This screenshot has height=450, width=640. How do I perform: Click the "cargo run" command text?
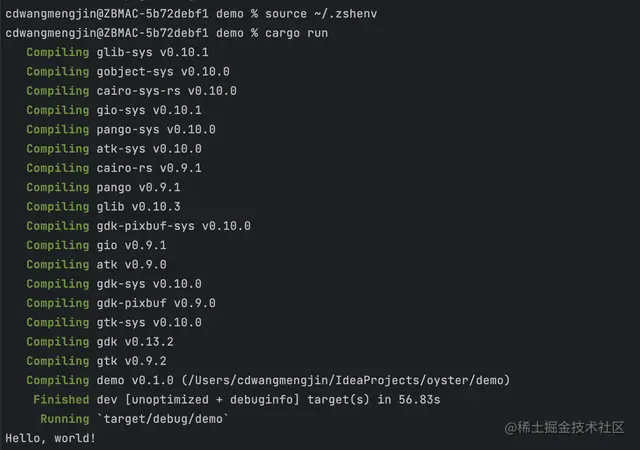(300, 32)
